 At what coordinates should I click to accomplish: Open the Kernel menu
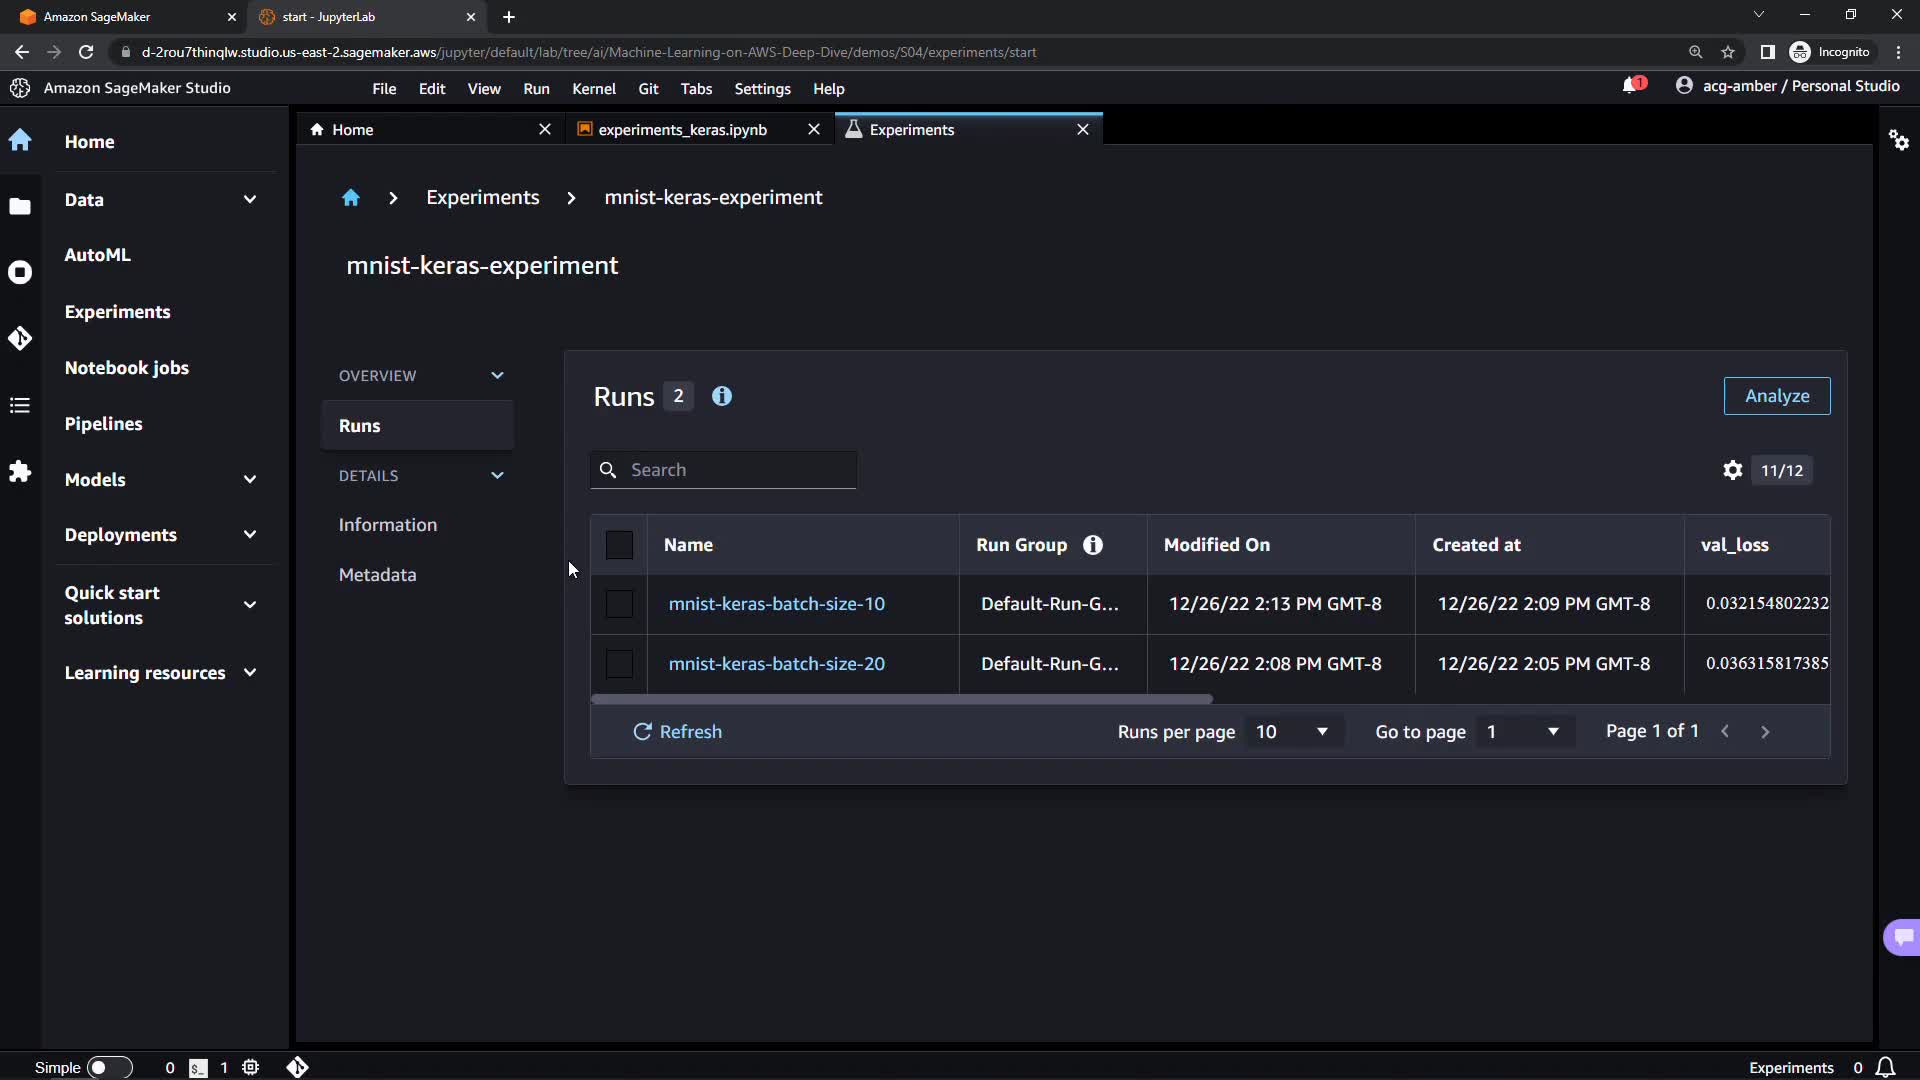point(593,89)
